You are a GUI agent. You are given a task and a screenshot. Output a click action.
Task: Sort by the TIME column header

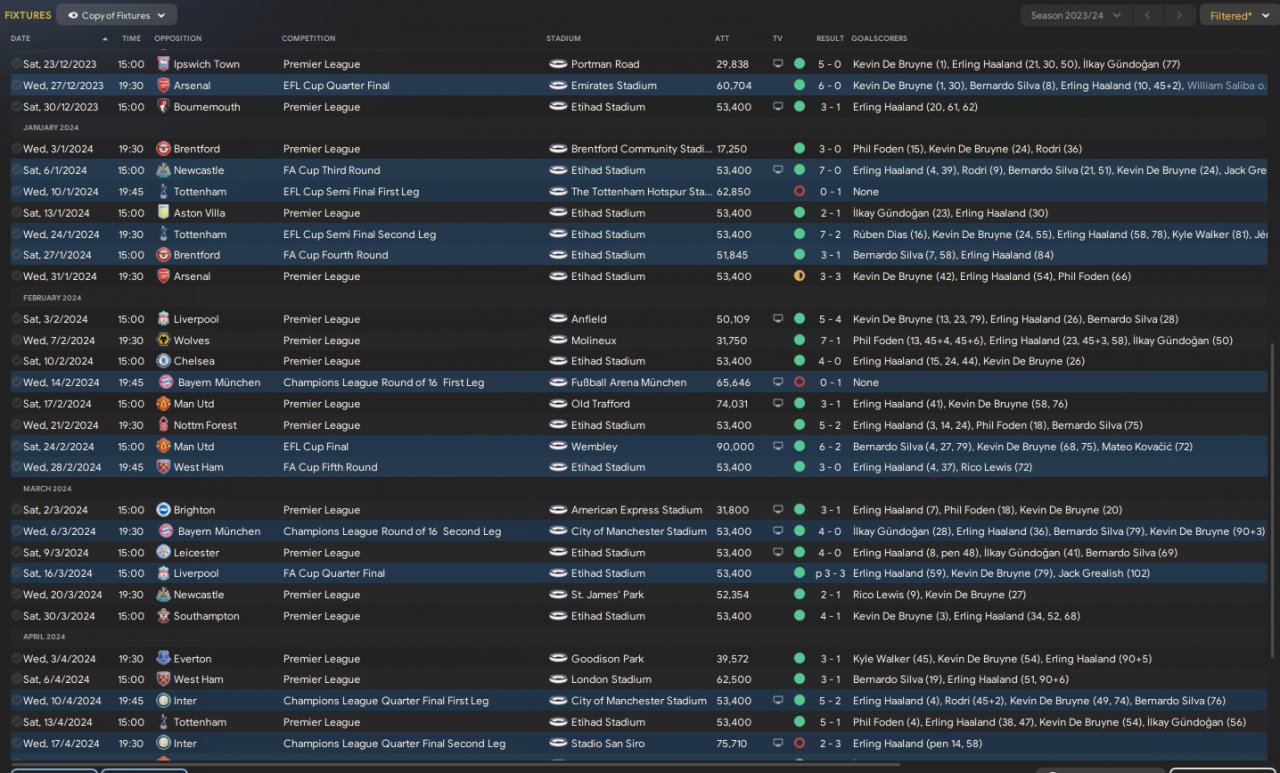(131, 38)
